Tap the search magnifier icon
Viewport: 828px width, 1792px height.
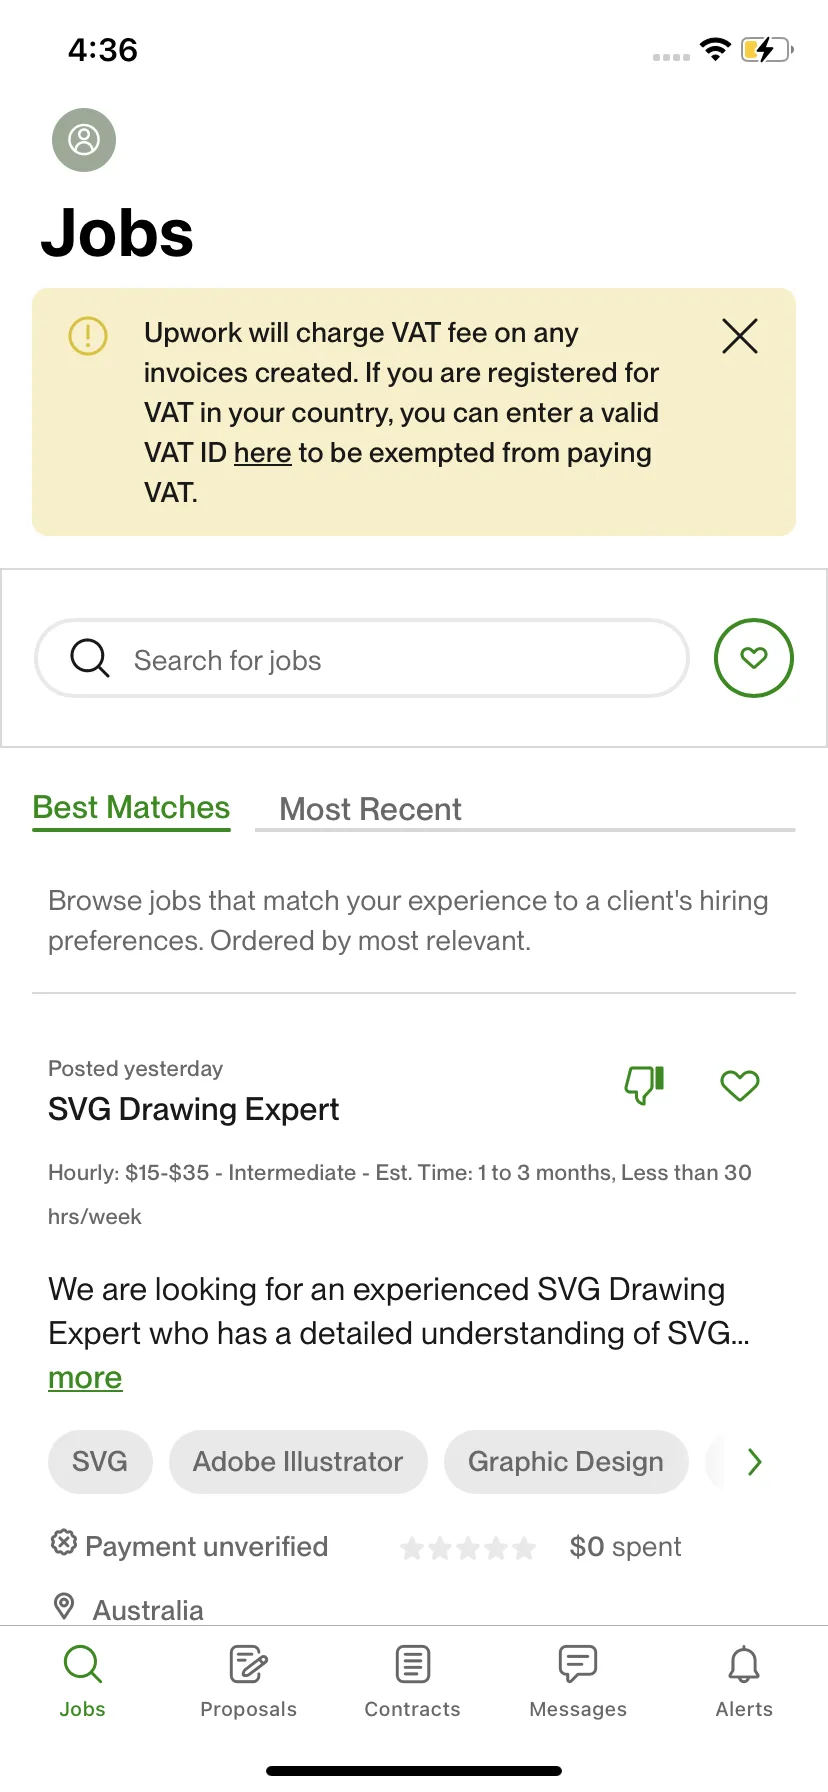[90, 658]
